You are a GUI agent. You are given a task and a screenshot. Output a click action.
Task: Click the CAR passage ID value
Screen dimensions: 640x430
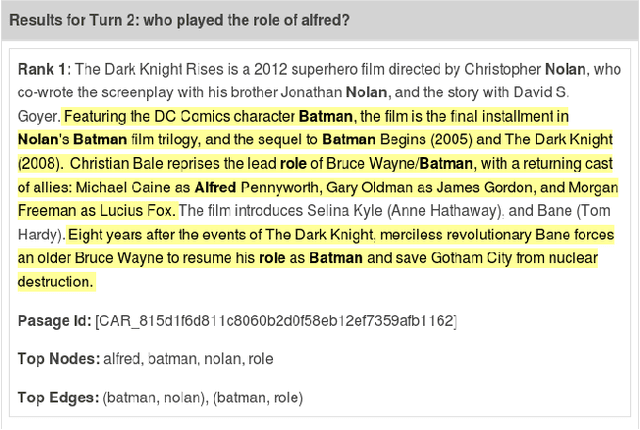click(276, 320)
